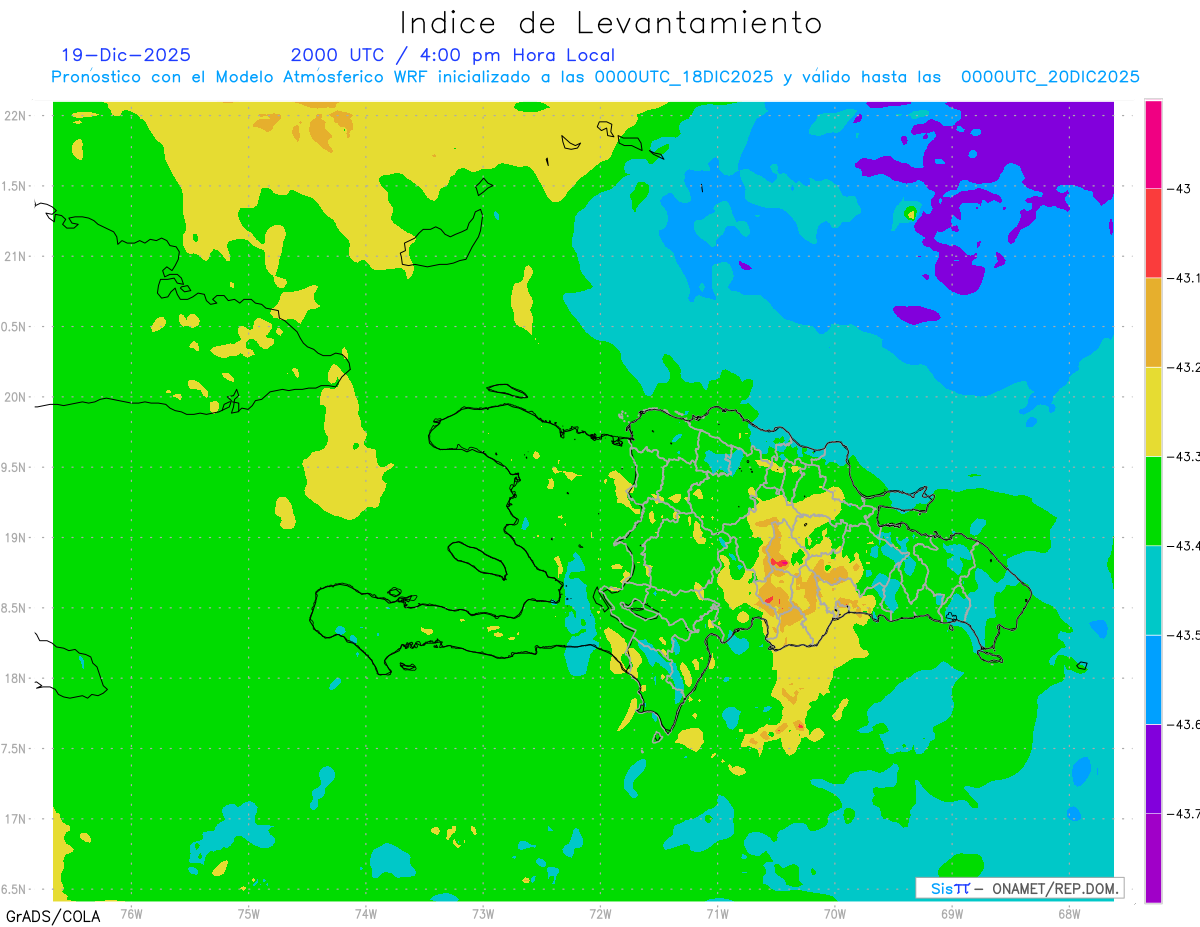Click the title 'Indice de Levantamiento'
Screen dimensions: 1200x927
click(610, 23)
